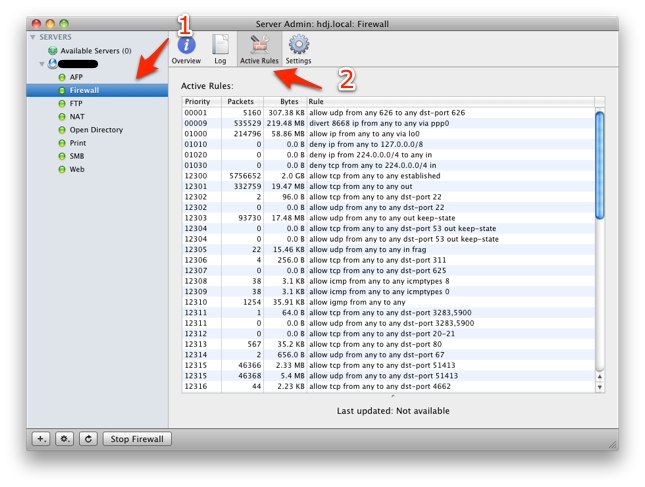Select rule 'deny ip from 224.0.0.0/4 to any in'
645x487 pixels.
(x=388, y=155)
